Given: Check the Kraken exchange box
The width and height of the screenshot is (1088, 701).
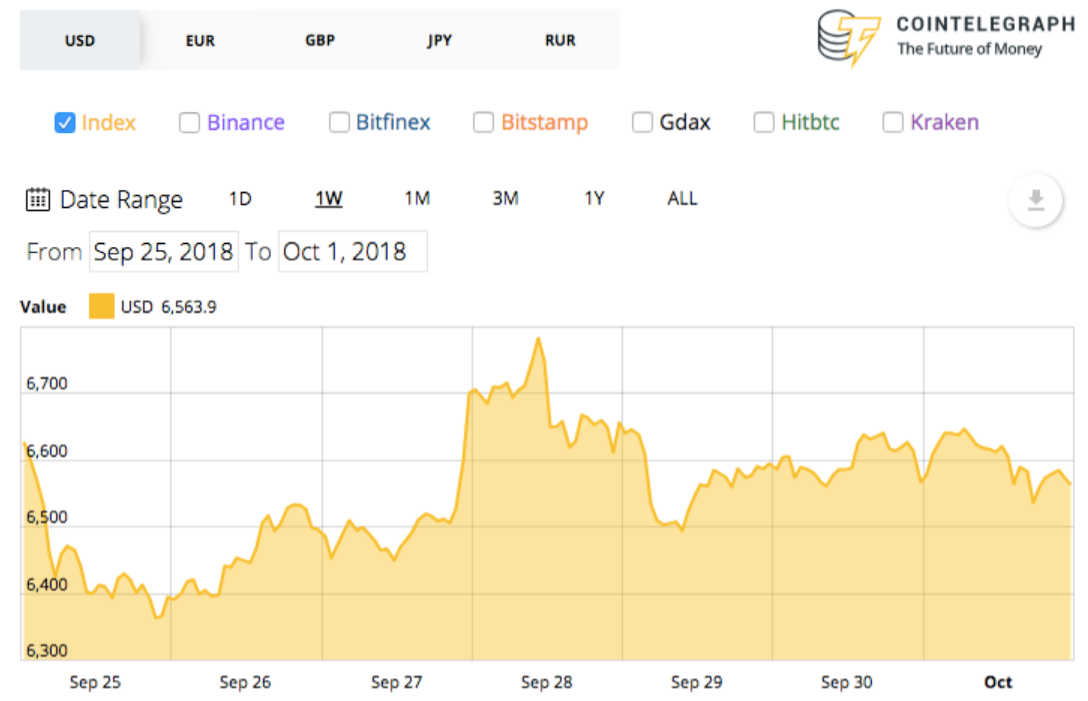Looking at the screenshot, I should click(892, 122).
